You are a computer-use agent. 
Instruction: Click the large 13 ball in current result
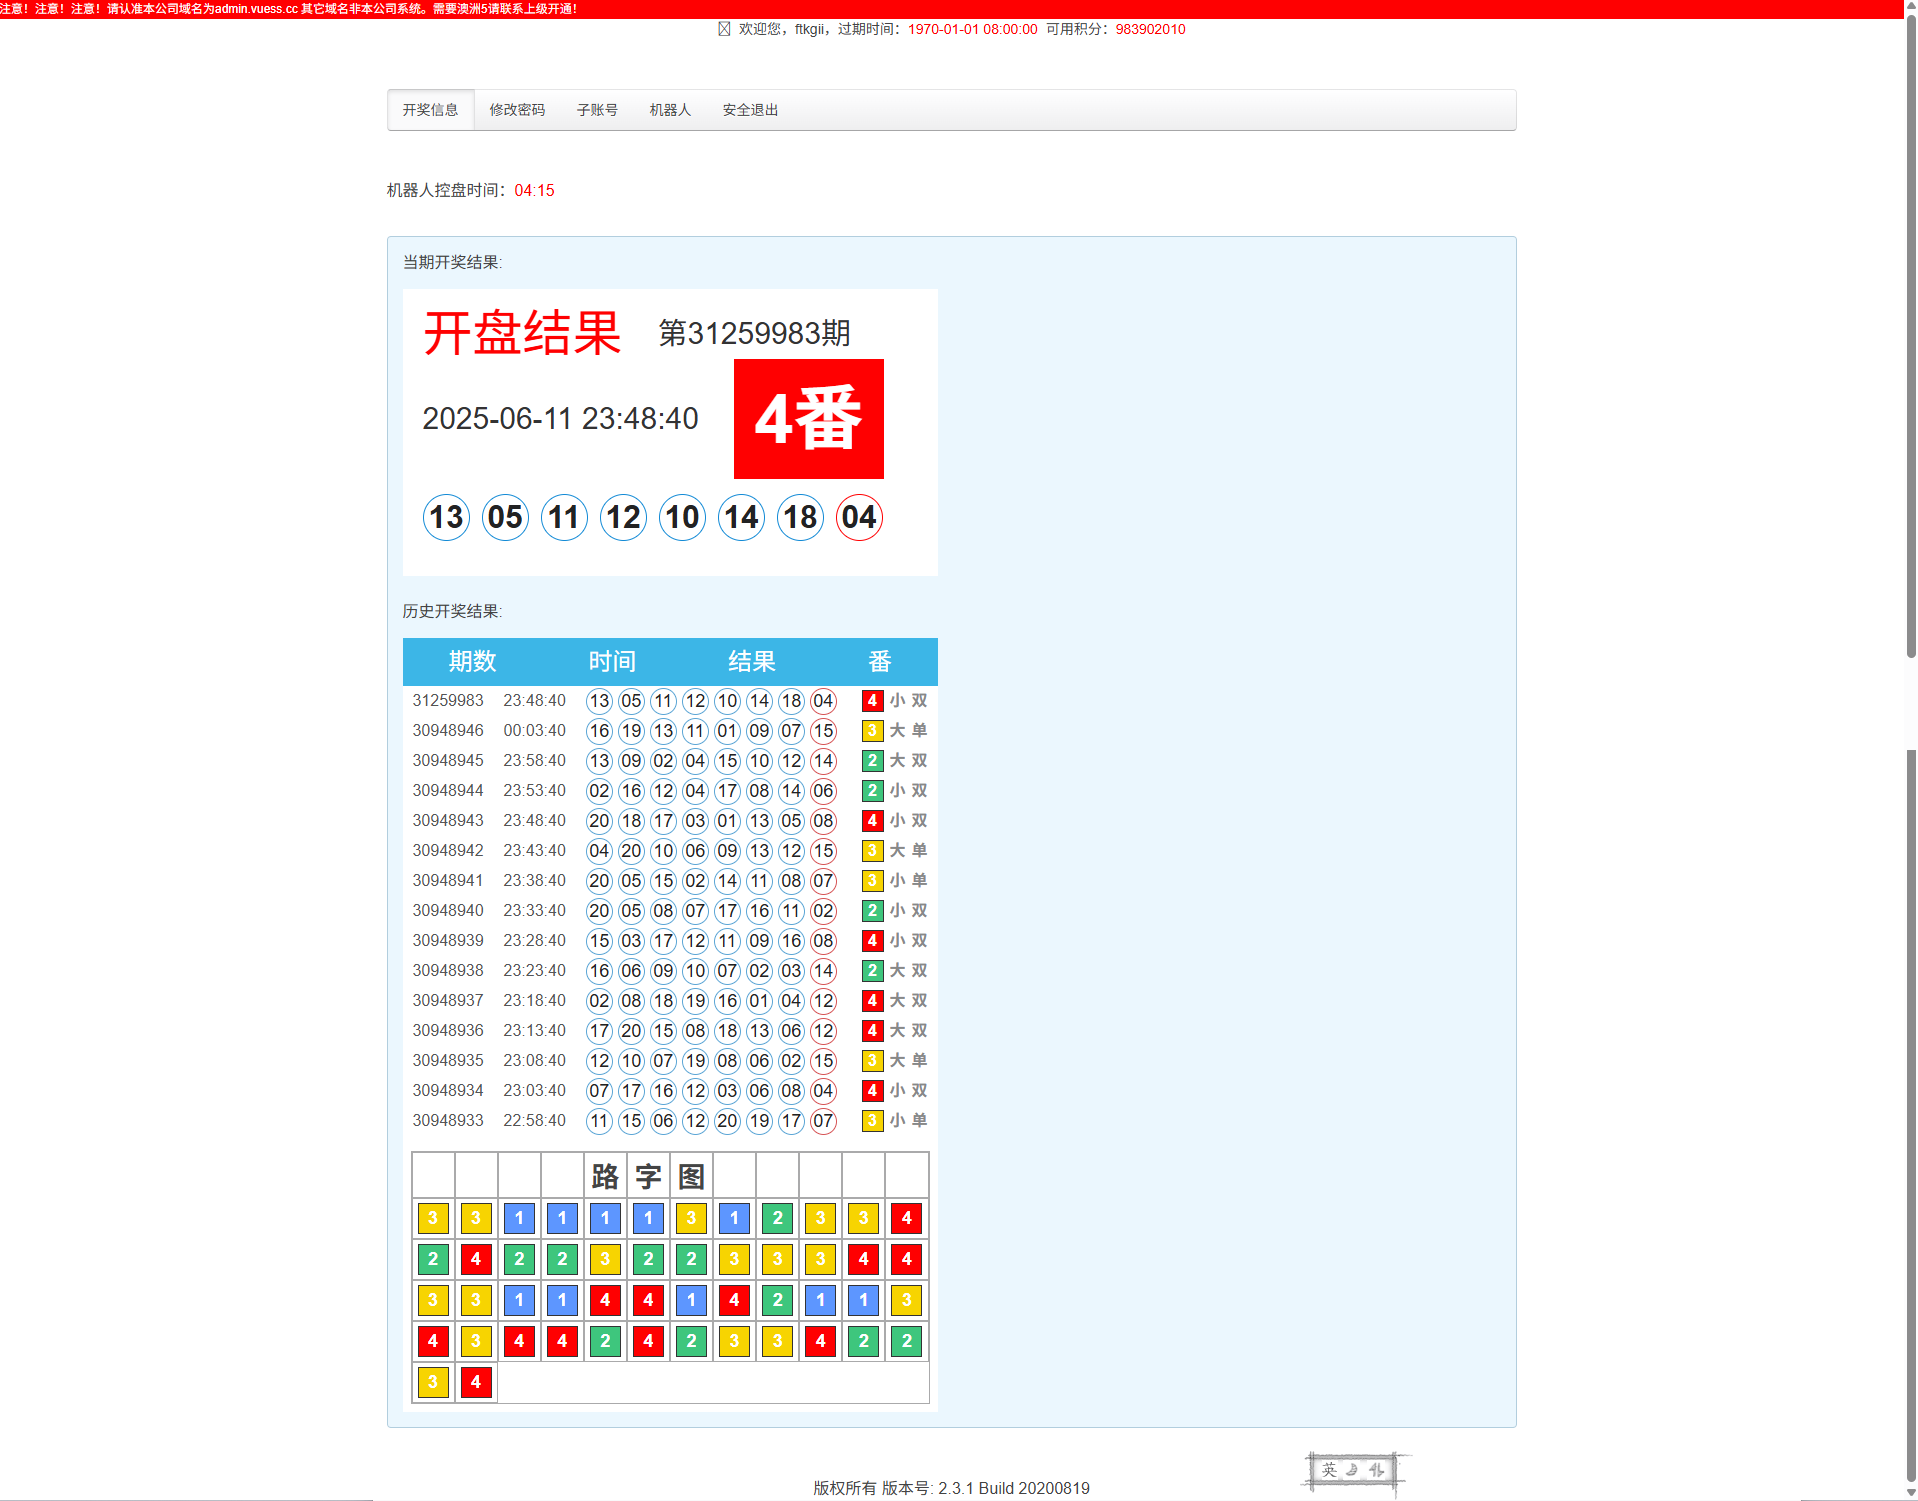coord(446,518)
